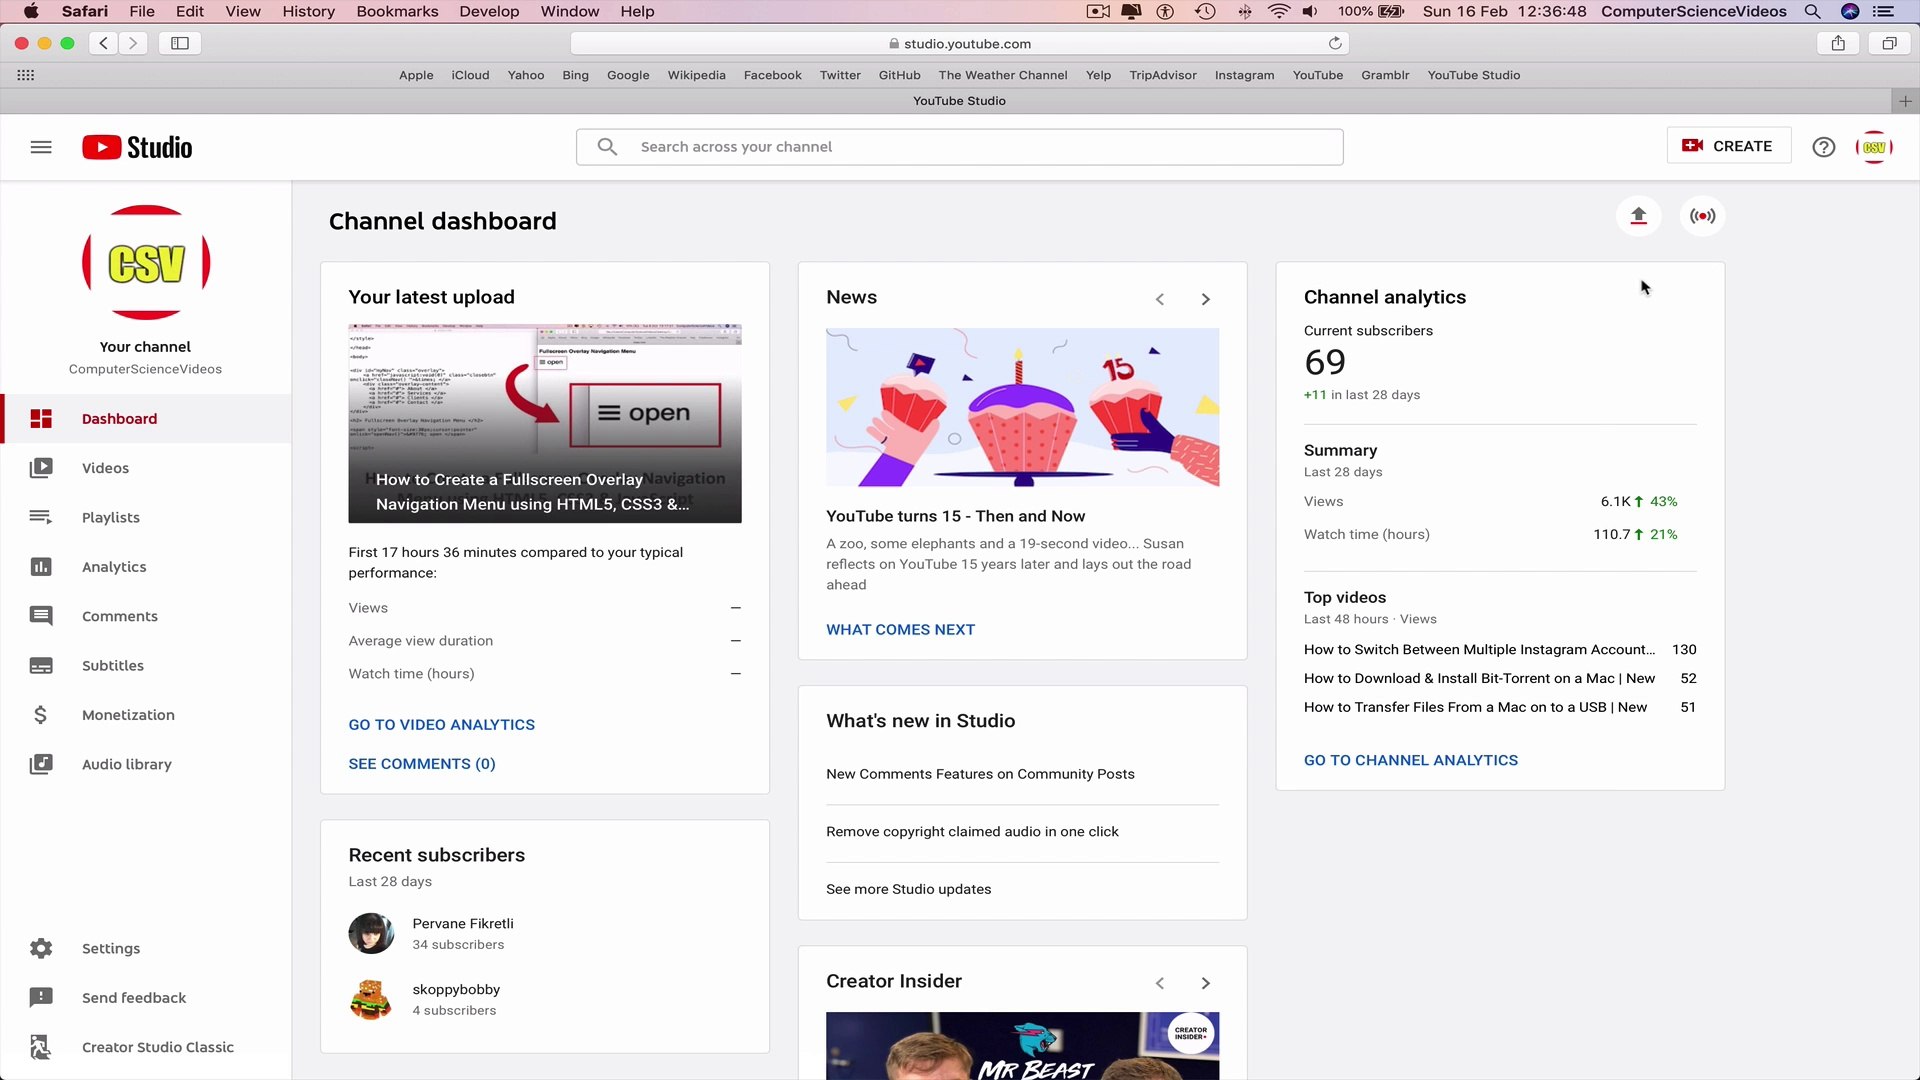Viewport: 1920px width, 1080px height.
Task: Open the Analytics section
Action: [x=114, y=566]
